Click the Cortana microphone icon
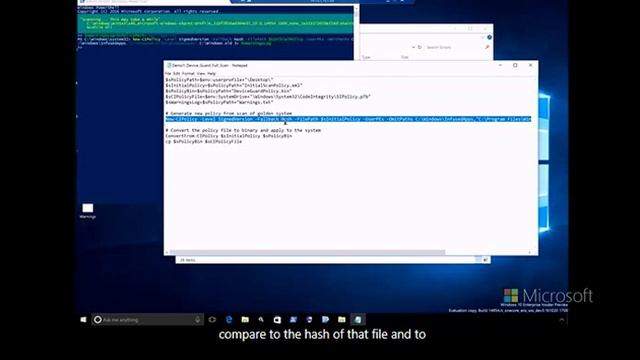This screenshot has height=360, width=640. point(198,320)
